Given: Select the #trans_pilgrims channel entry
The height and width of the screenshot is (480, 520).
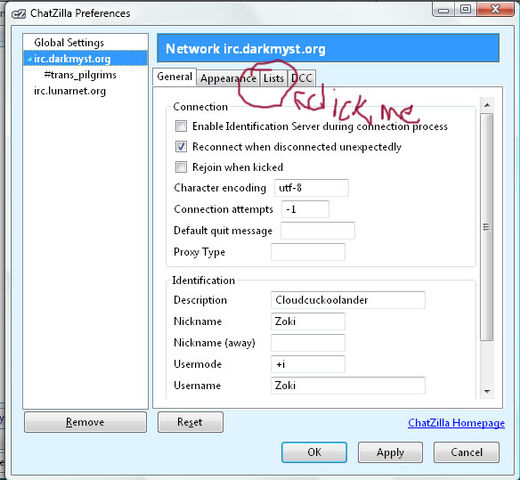Looking at the screenshot, I should 80,75.
